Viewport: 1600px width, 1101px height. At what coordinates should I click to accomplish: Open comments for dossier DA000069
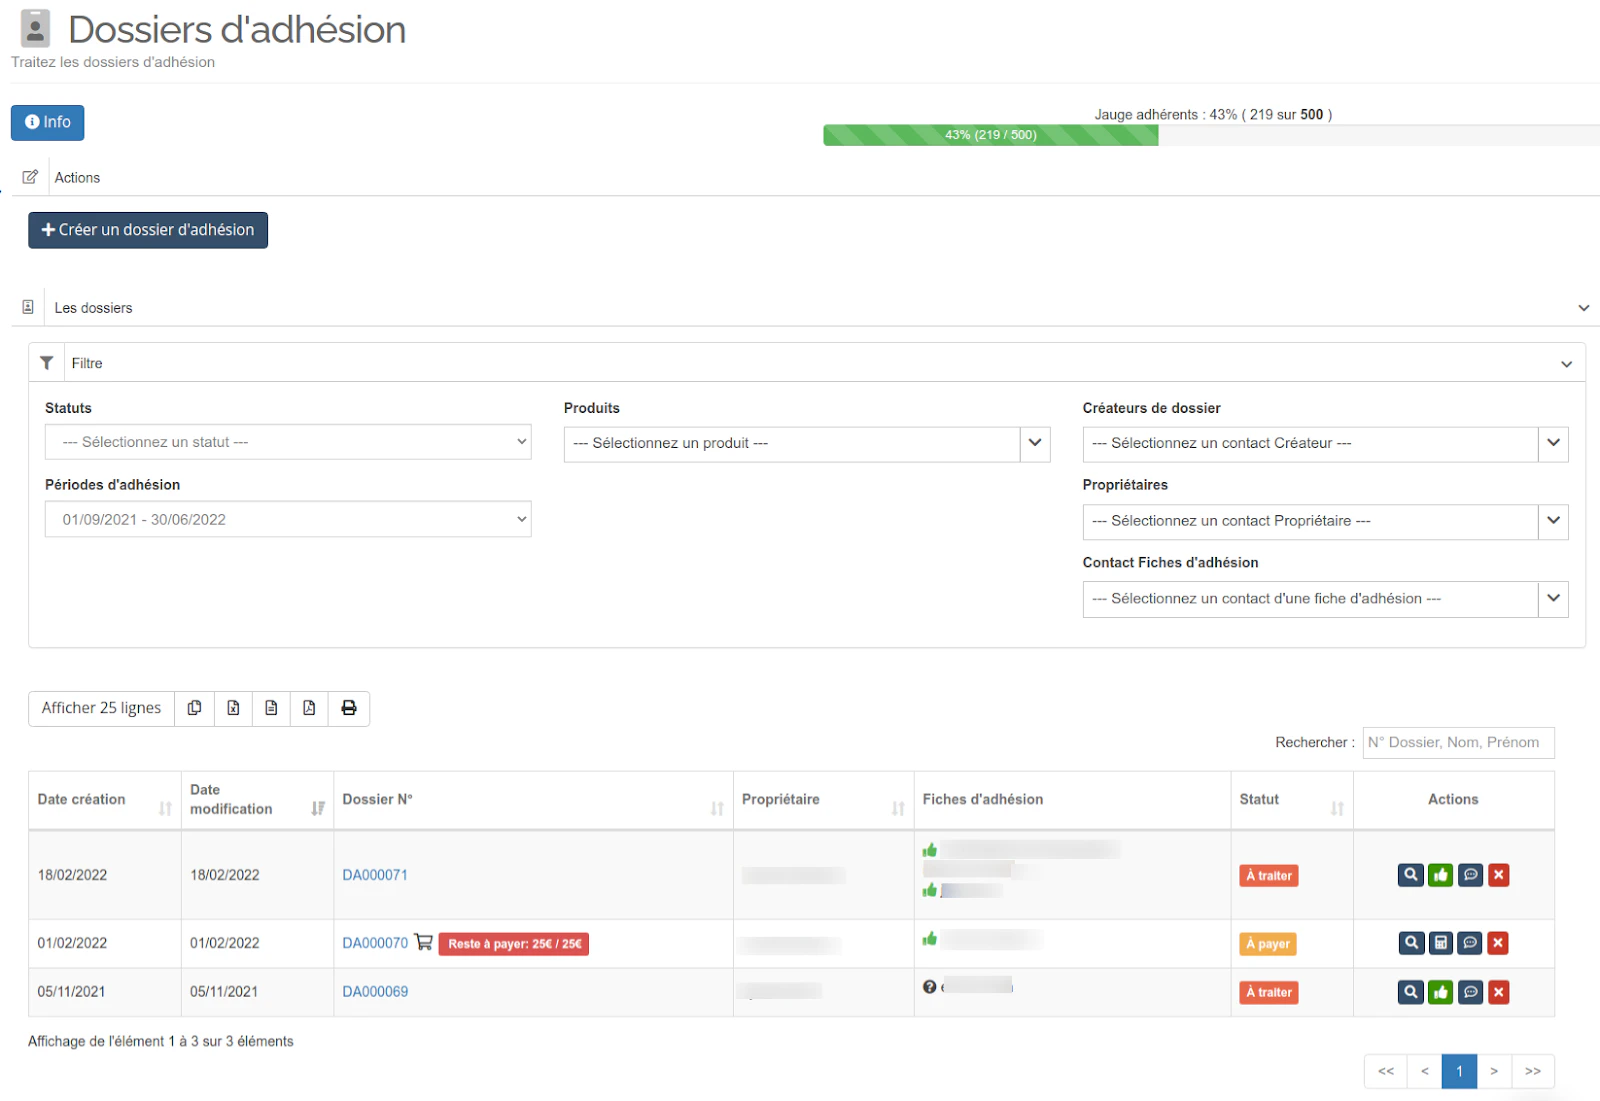(1470, 992)
